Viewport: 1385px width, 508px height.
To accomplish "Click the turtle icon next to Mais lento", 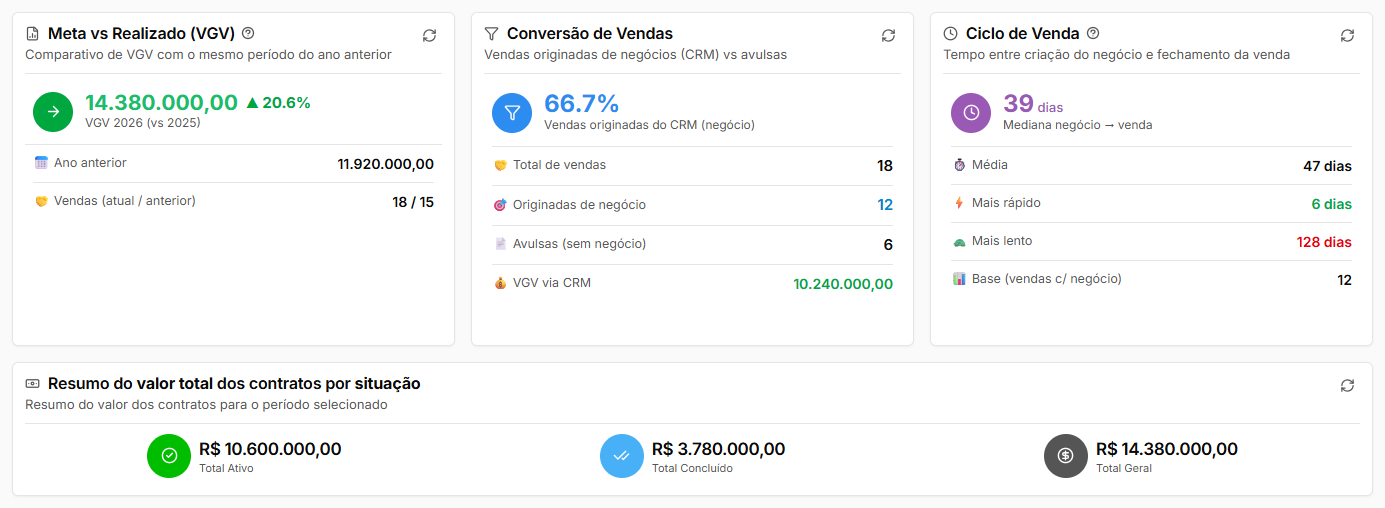I will click(x=959, y=241).
